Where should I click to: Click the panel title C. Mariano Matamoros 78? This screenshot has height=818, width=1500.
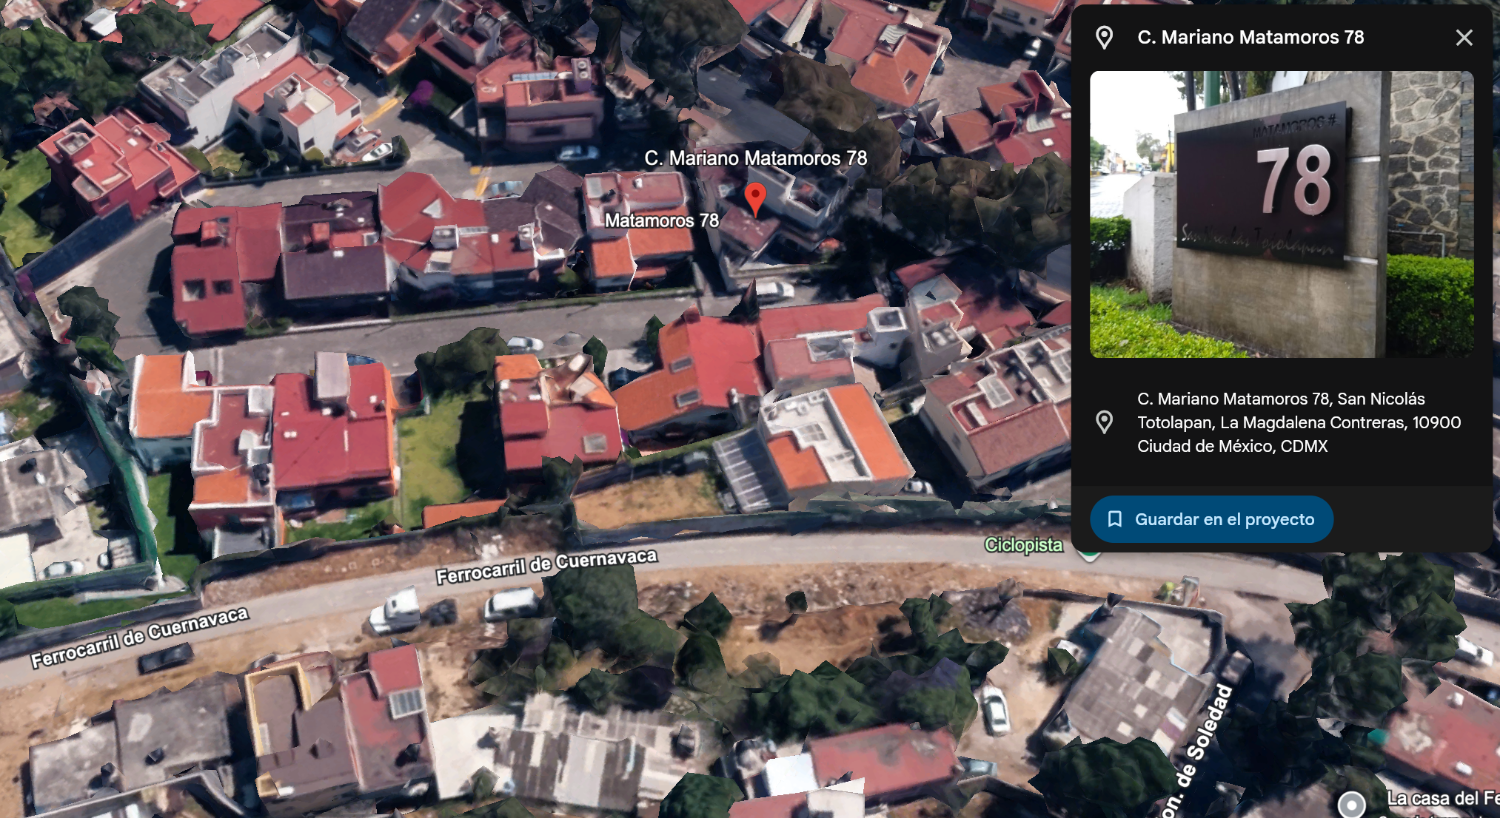click(1250, 38)
